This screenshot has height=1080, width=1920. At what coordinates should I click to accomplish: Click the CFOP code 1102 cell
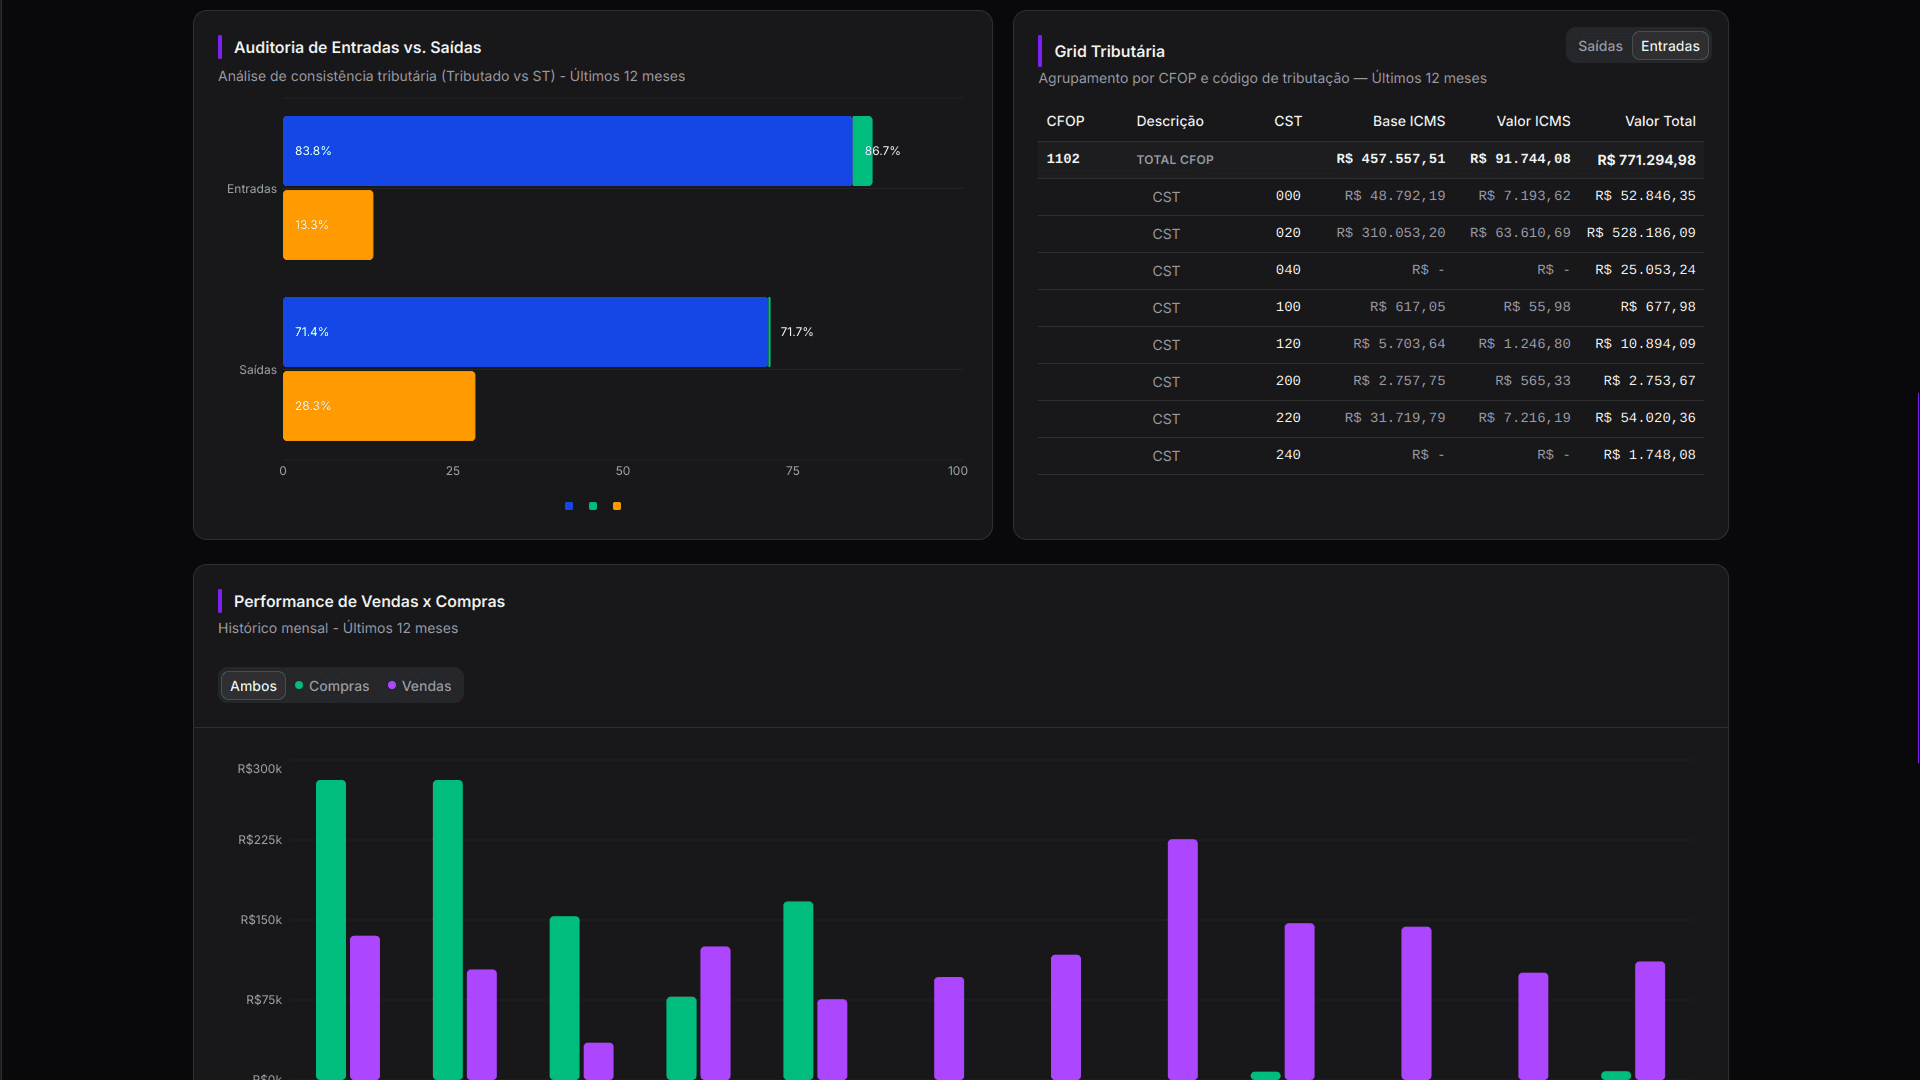(x=1063, y=159)
